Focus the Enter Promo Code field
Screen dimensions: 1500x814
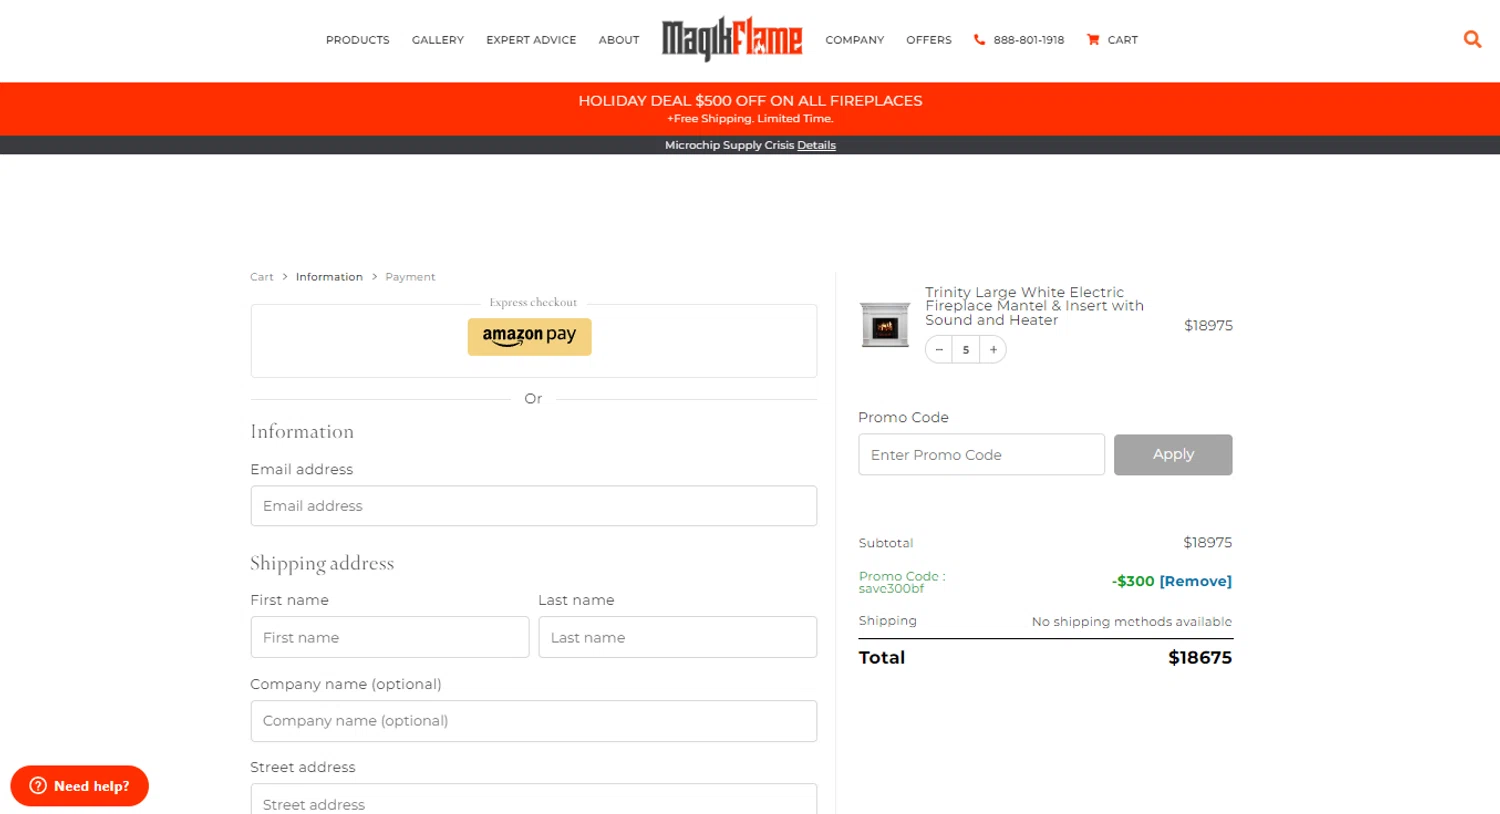[x=981, y=454]
